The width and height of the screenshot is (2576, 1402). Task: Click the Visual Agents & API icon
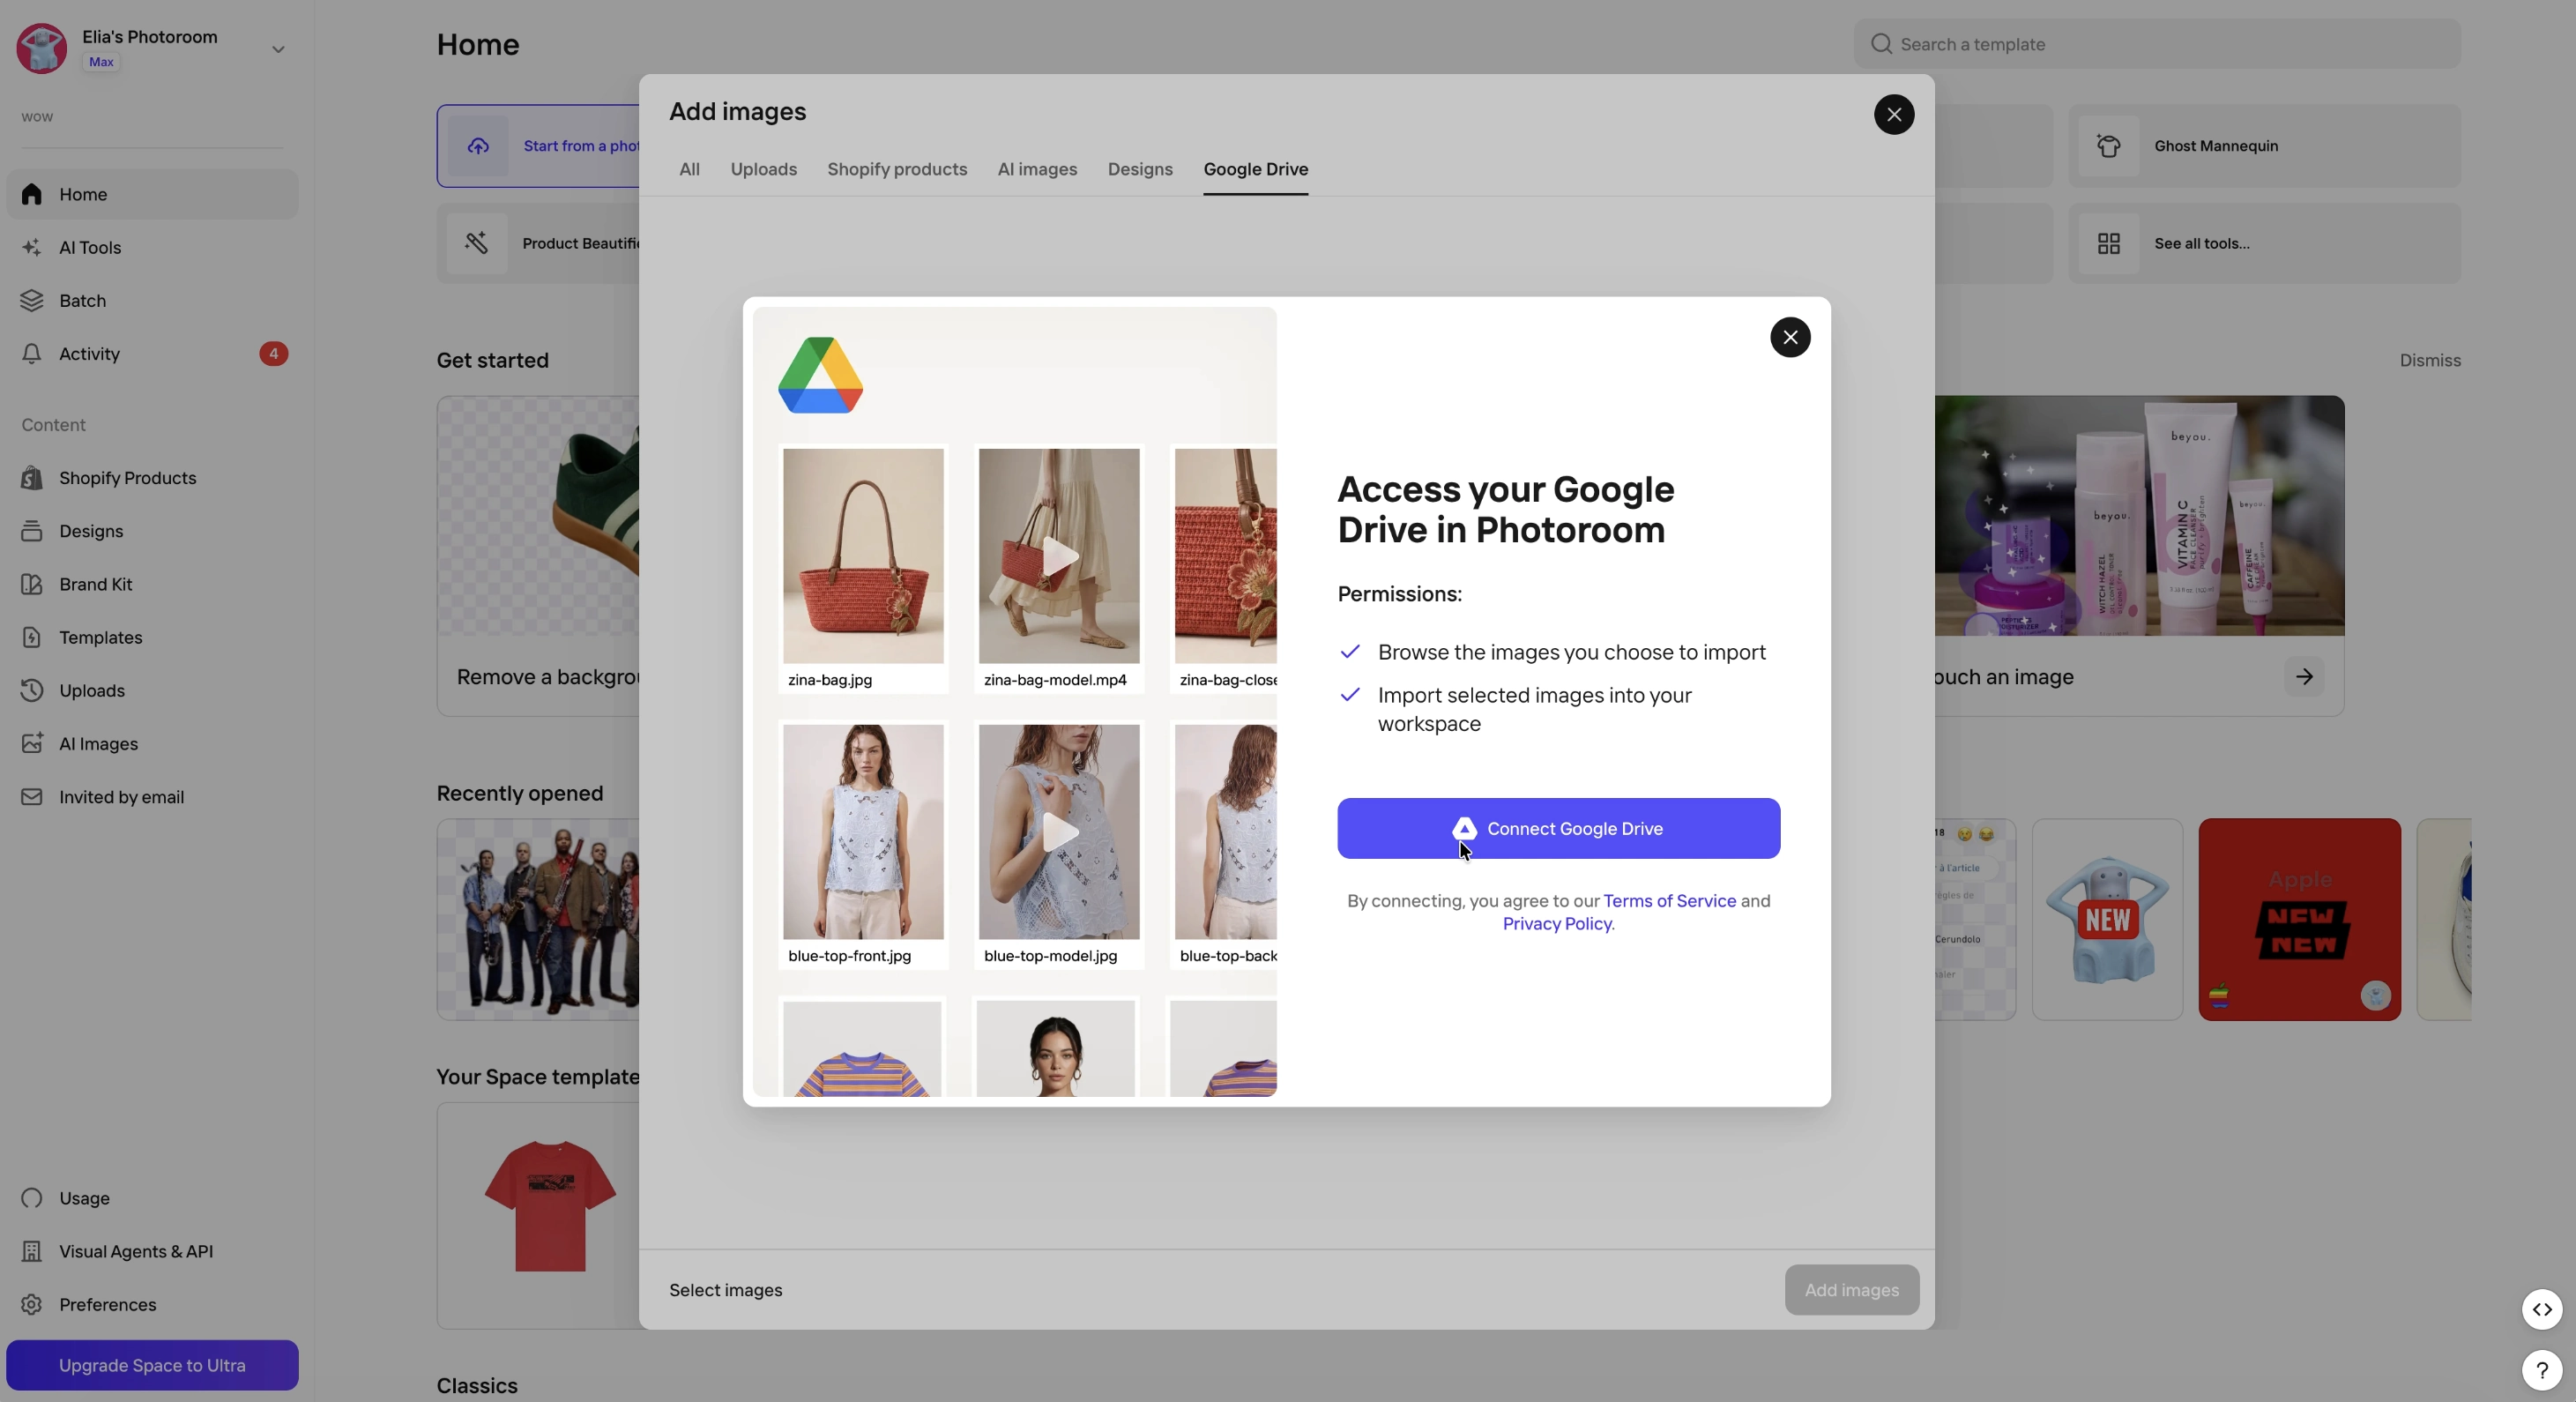pos(32,1251)
